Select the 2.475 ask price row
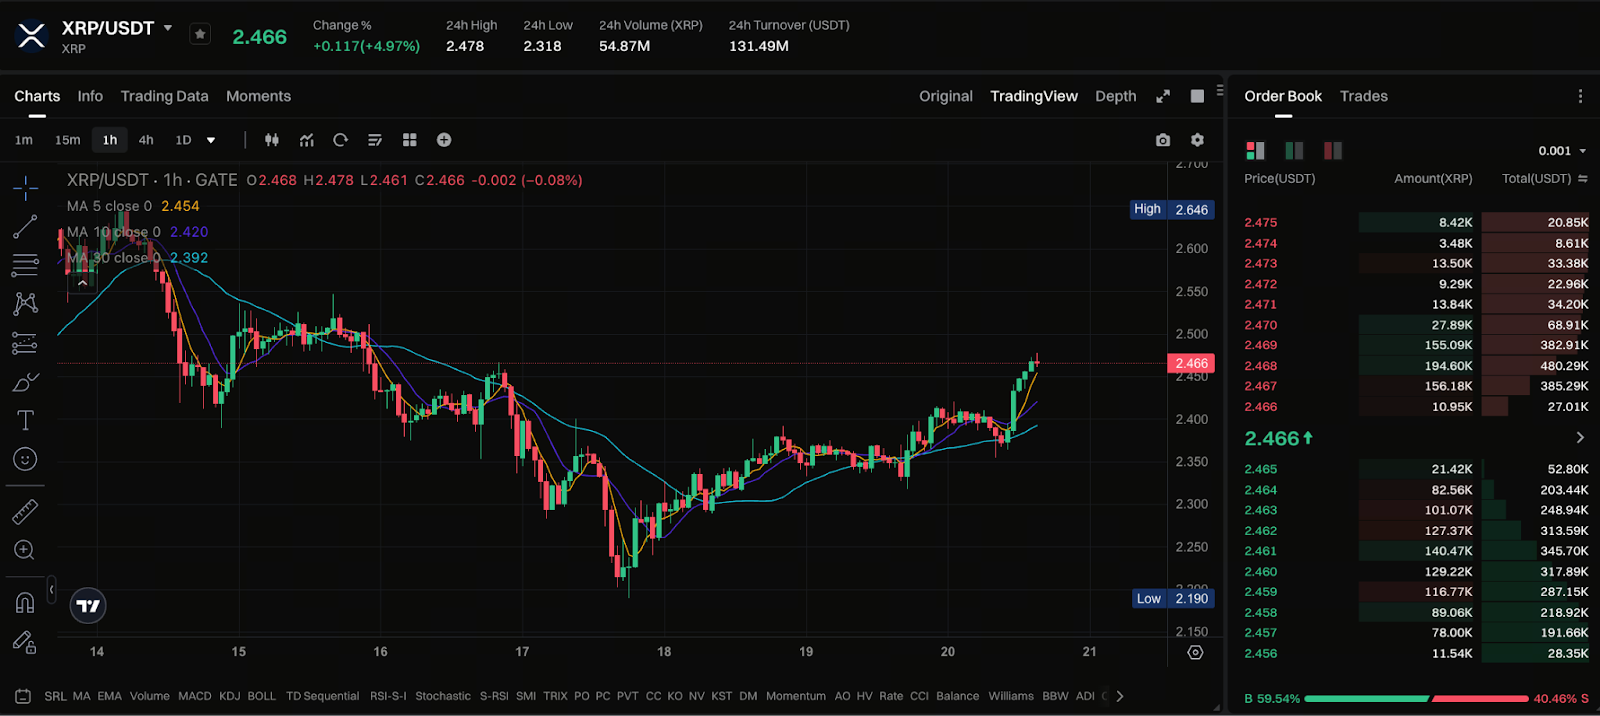This screenshot has width=1600, height=716. (1416, 222)
